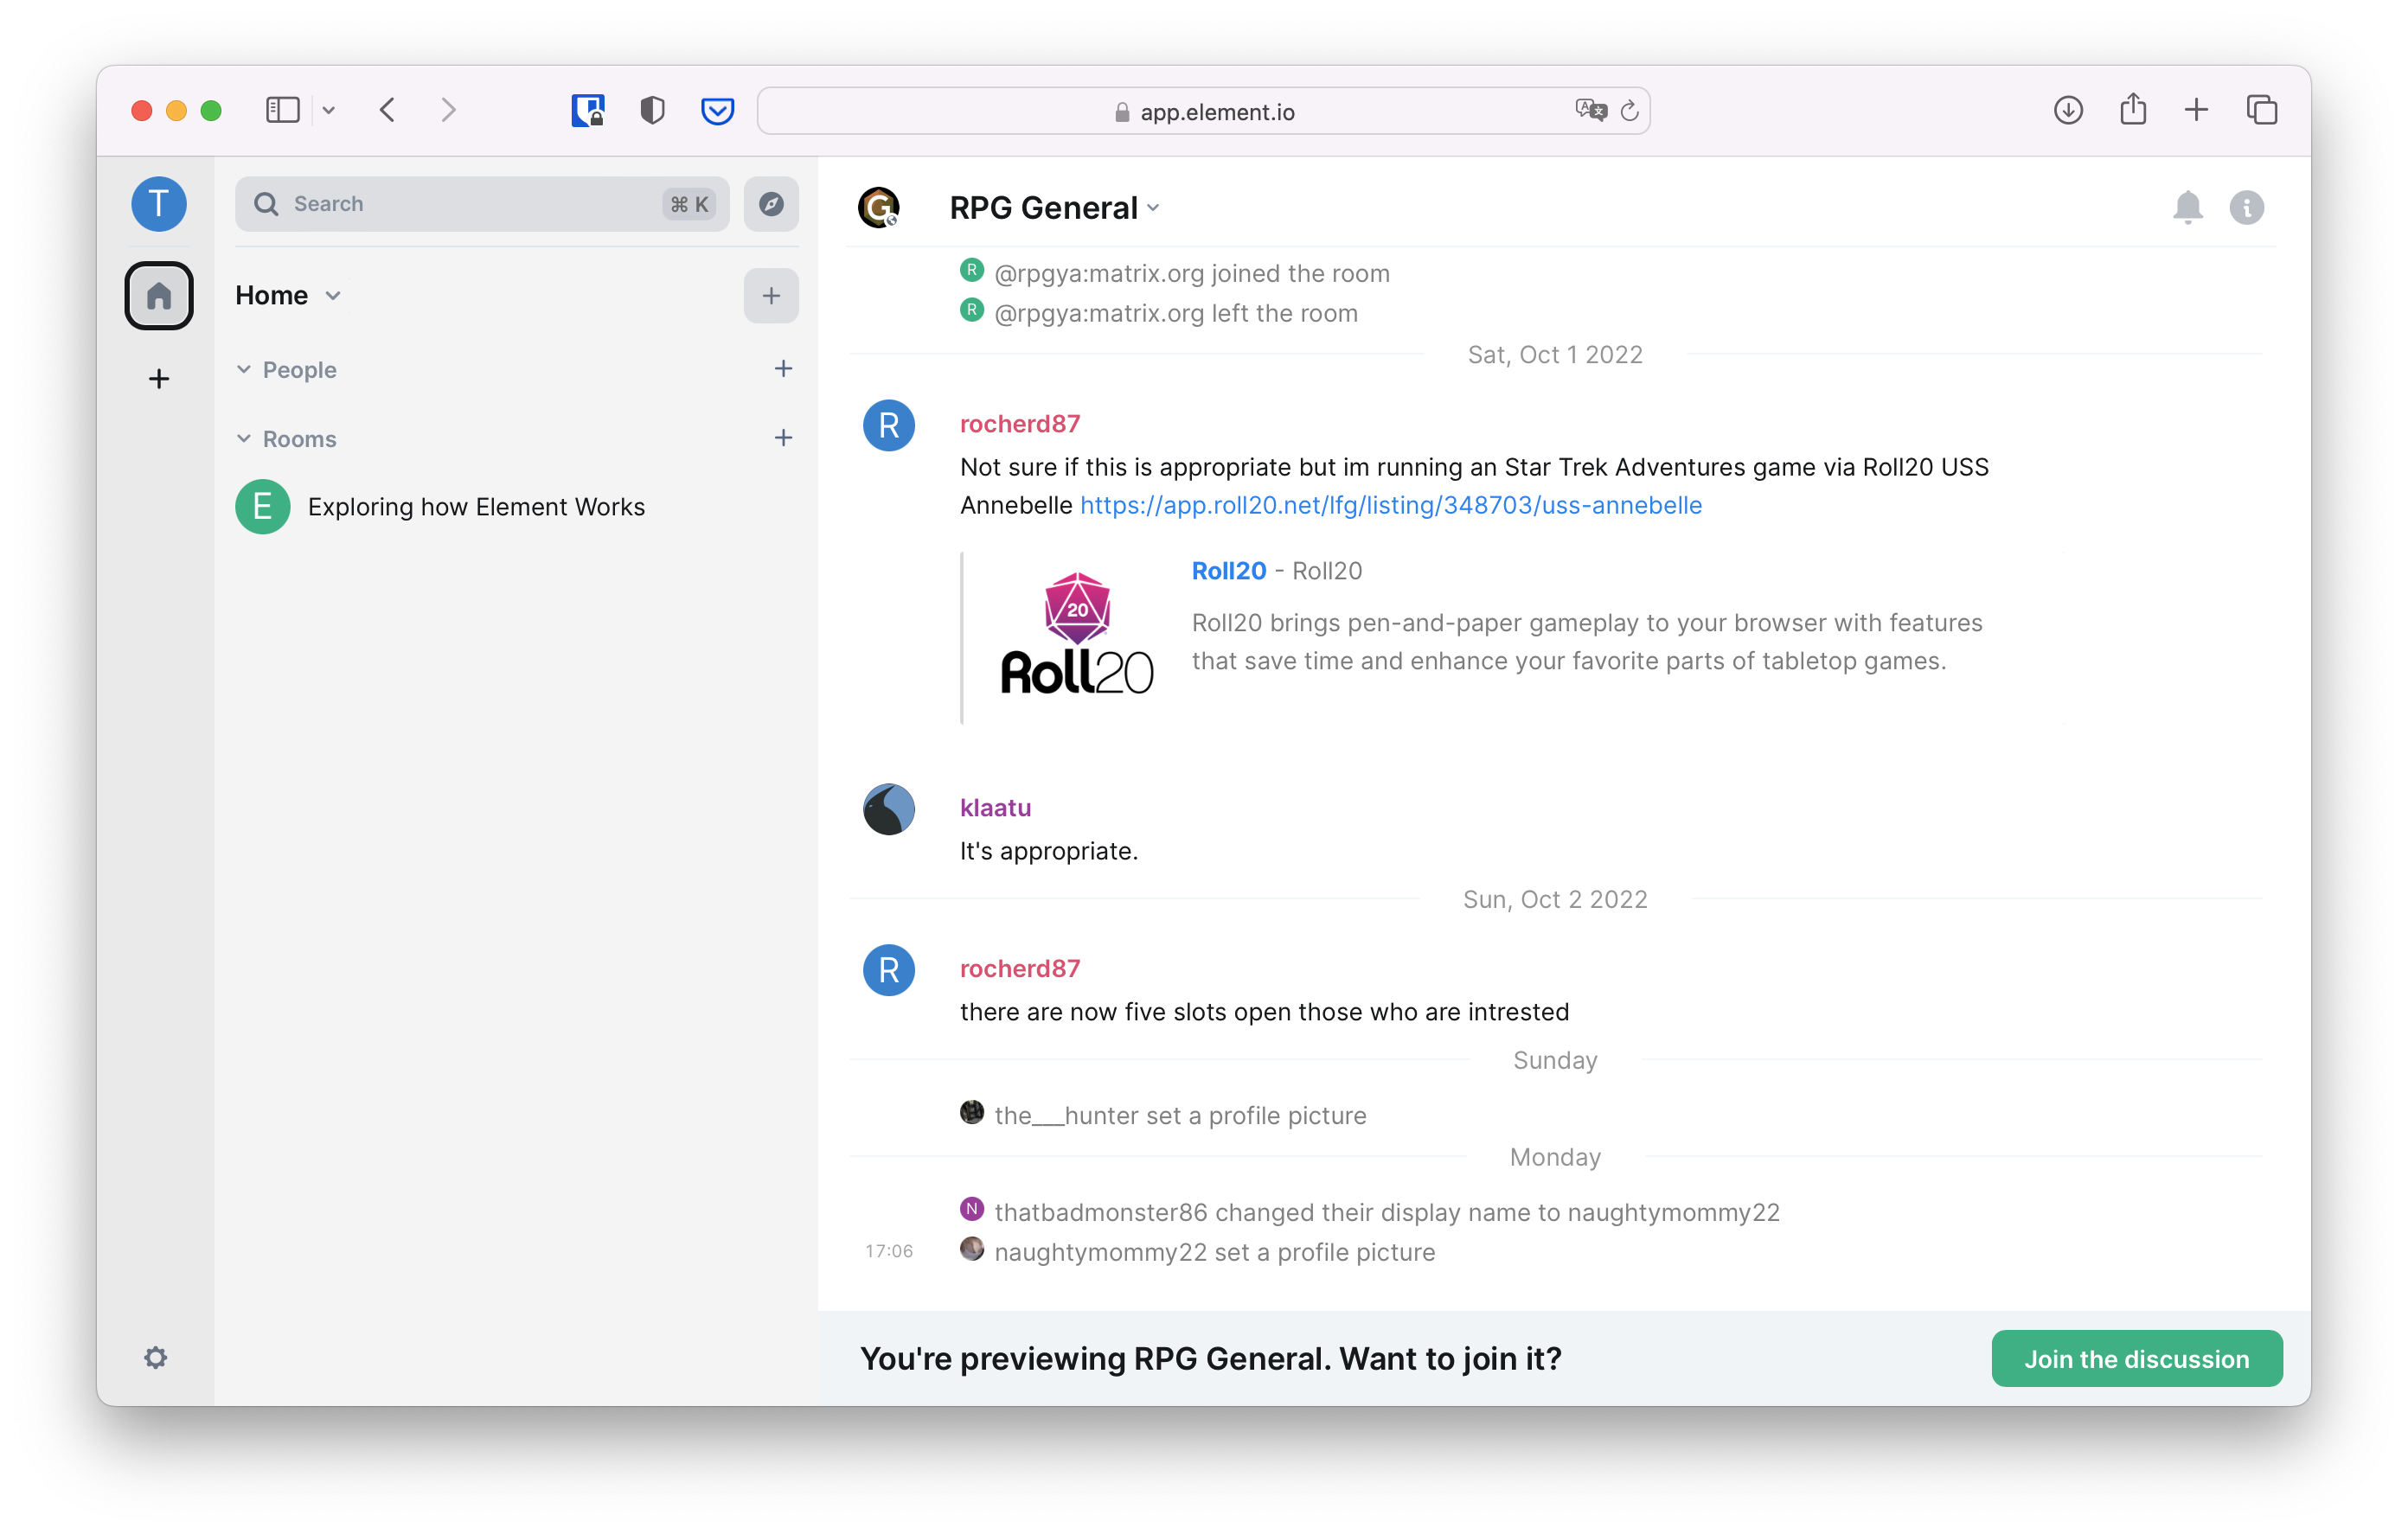The width and height of the screenshot is (2408, 1534).
Task: Collapse the People section
Action: (244, 369)
